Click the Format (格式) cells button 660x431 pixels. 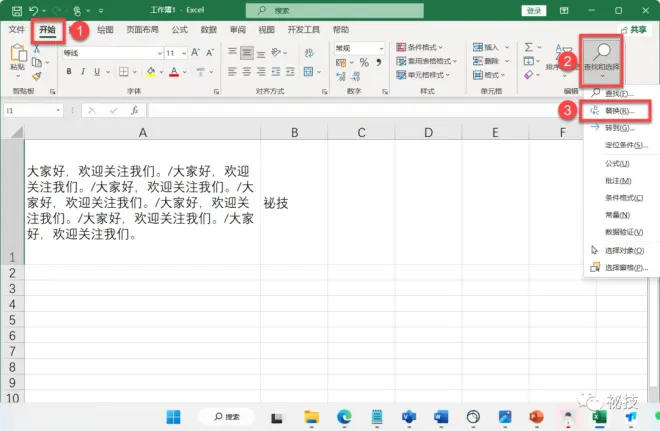(x=488, y=75)
